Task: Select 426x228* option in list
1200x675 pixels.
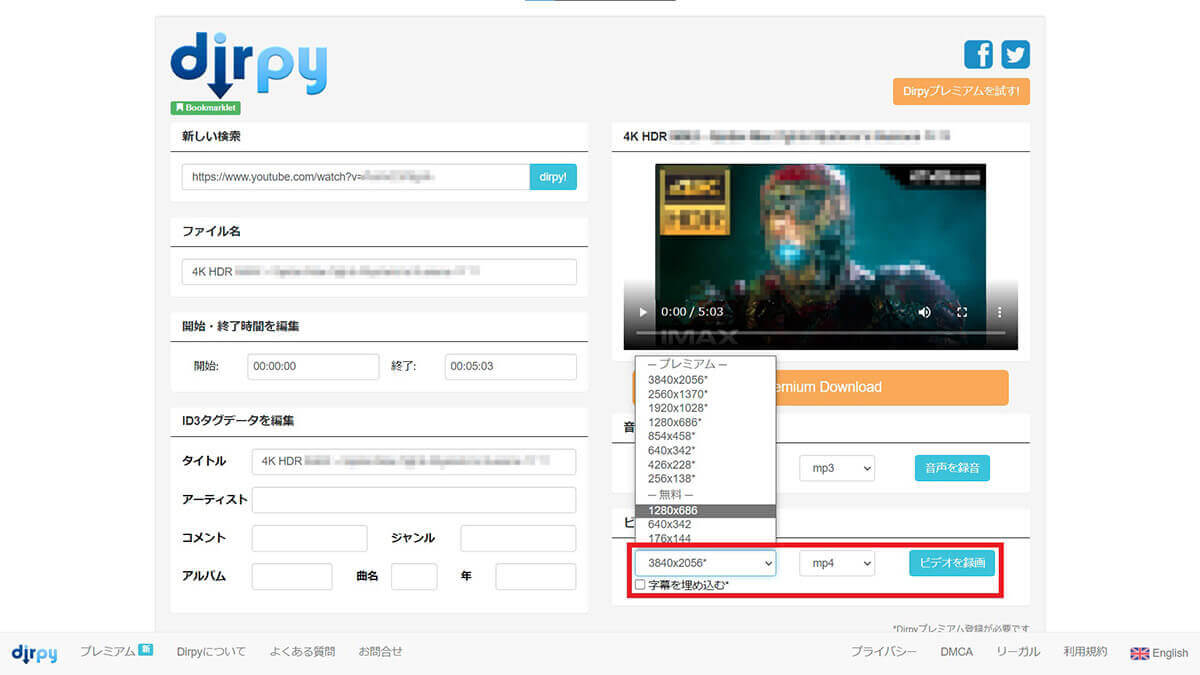Action: tap(705, 464)
